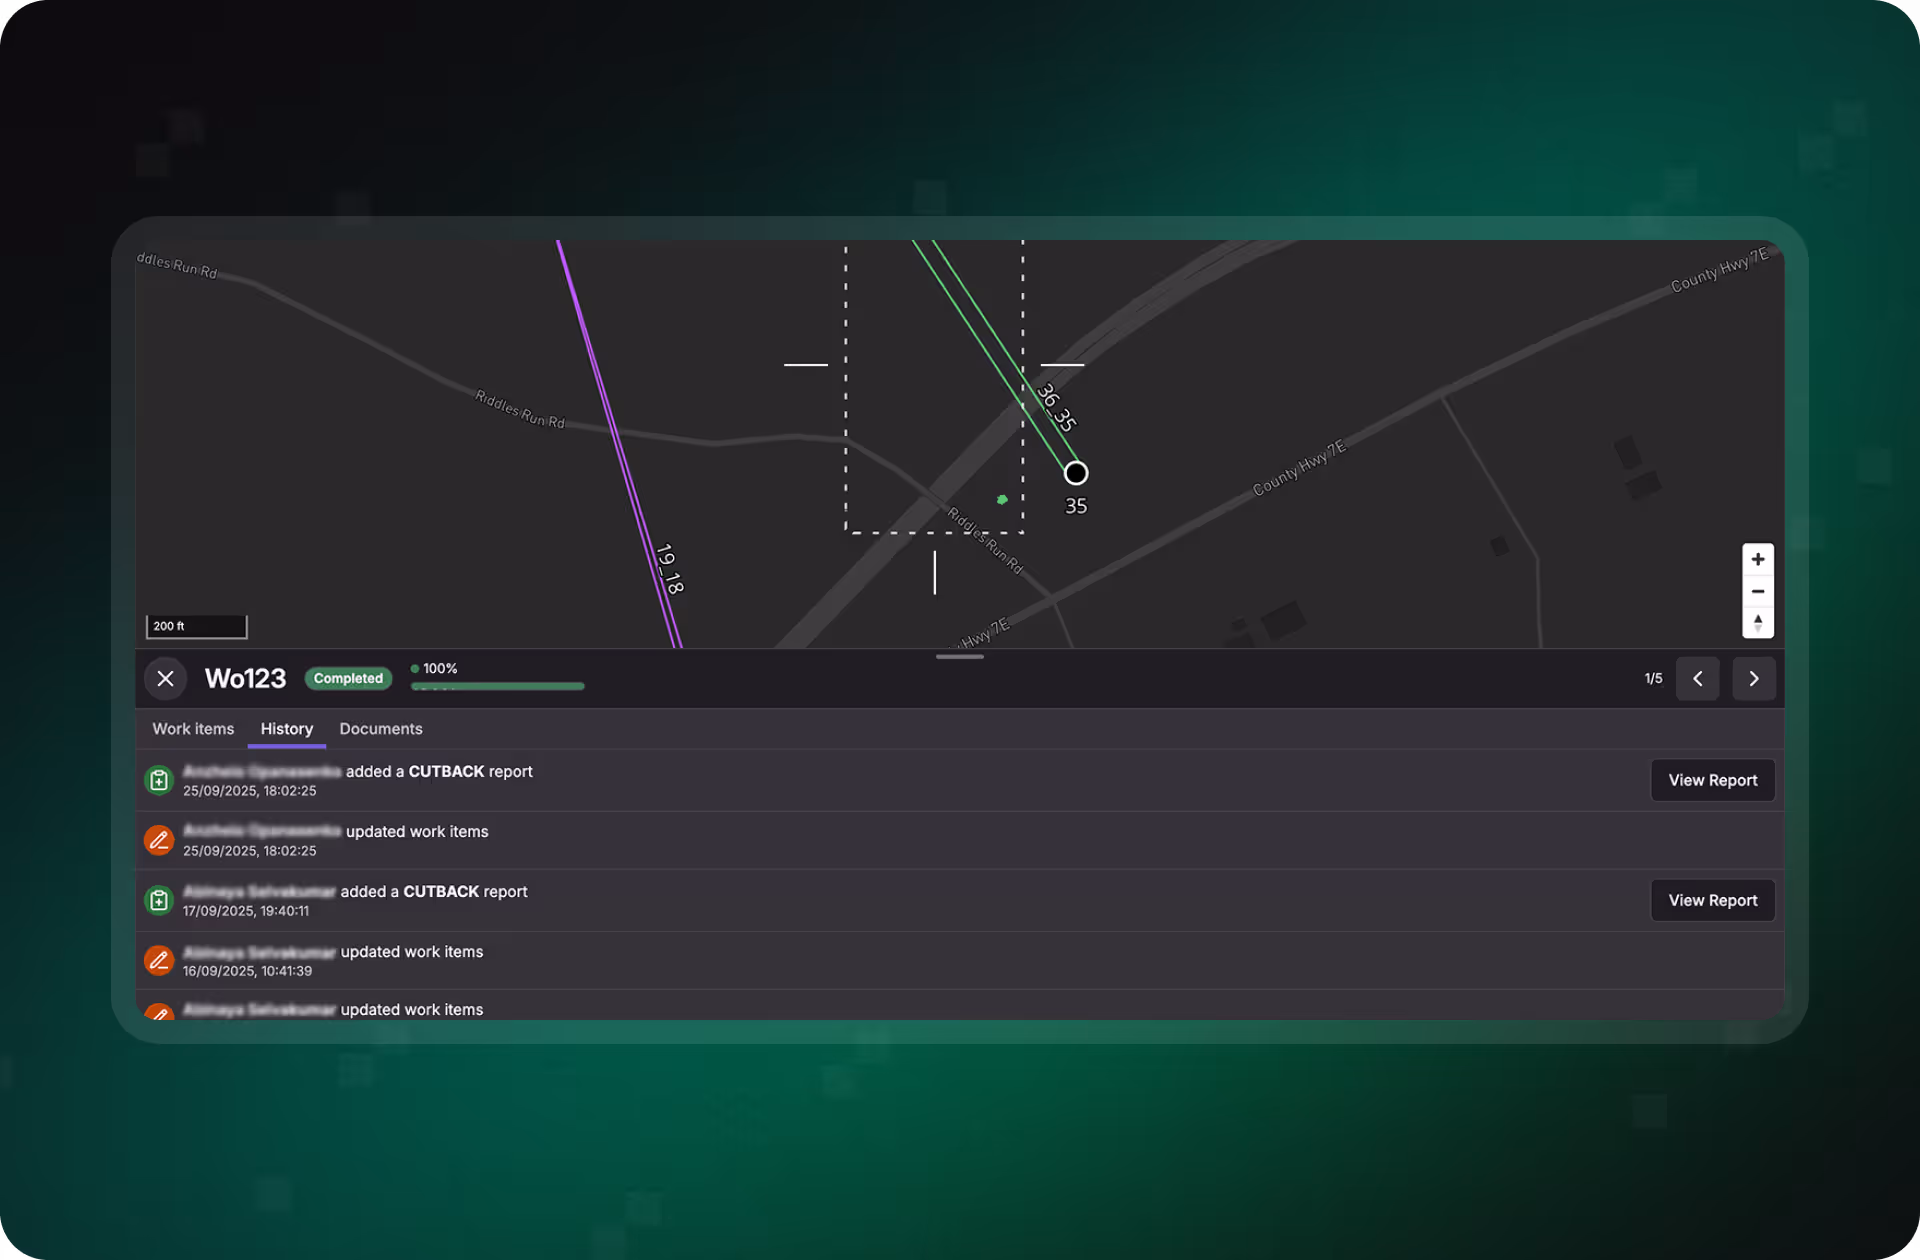Open the Documents tab
Viewport: 1920px width, 1260px height.
click(x=380, y=729)
